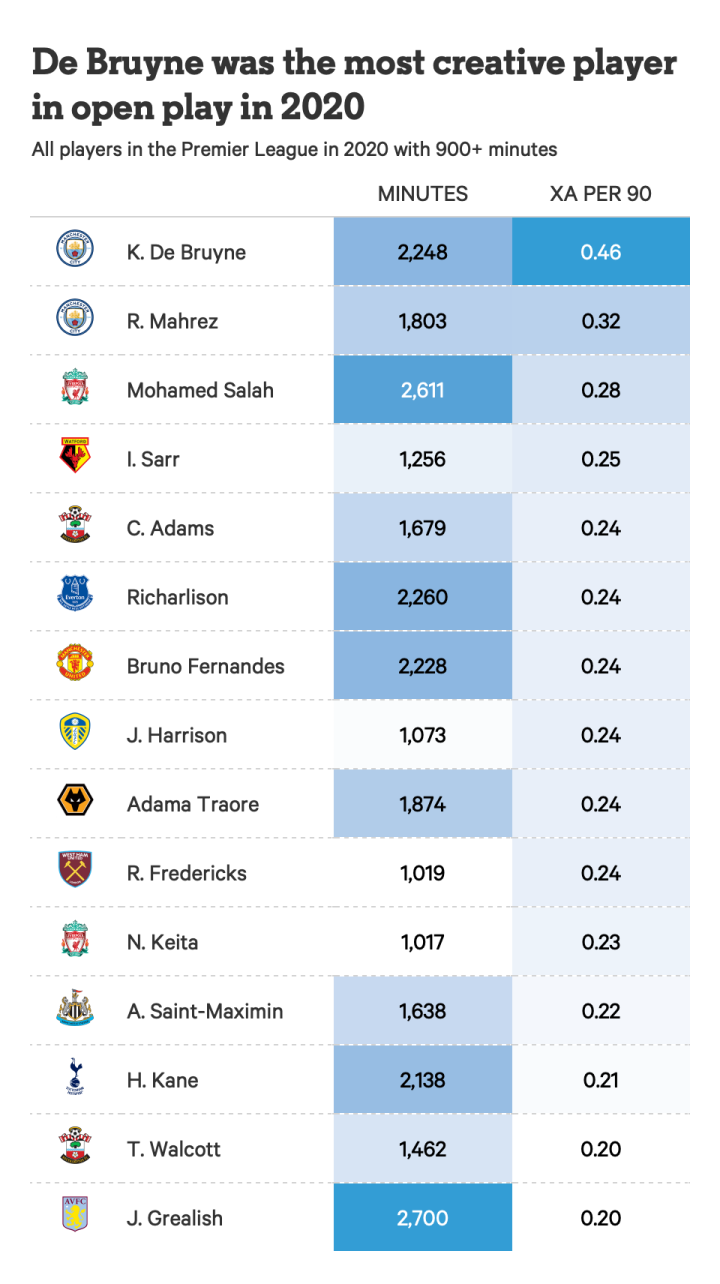Click the Aston Villa crest beside J. Grealish
720x1284 pixels.
click(x=75, y=1218)
